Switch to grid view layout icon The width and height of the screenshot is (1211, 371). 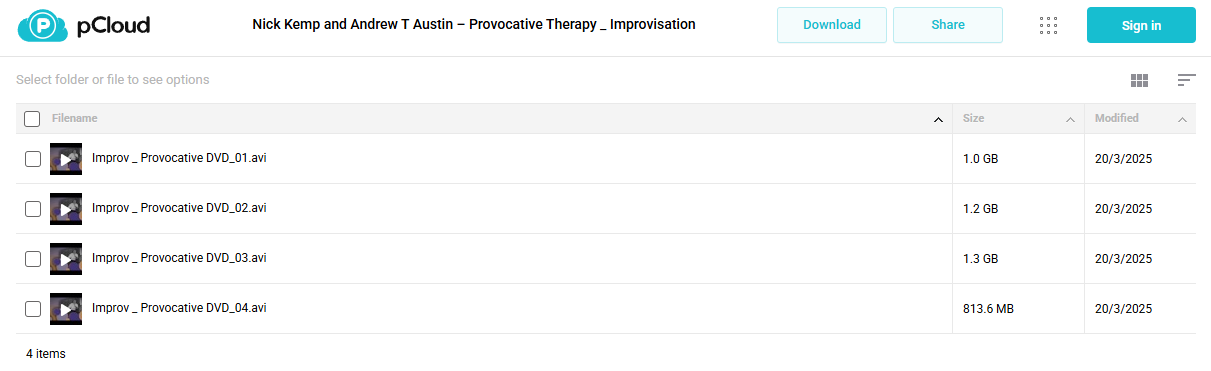1139,80
